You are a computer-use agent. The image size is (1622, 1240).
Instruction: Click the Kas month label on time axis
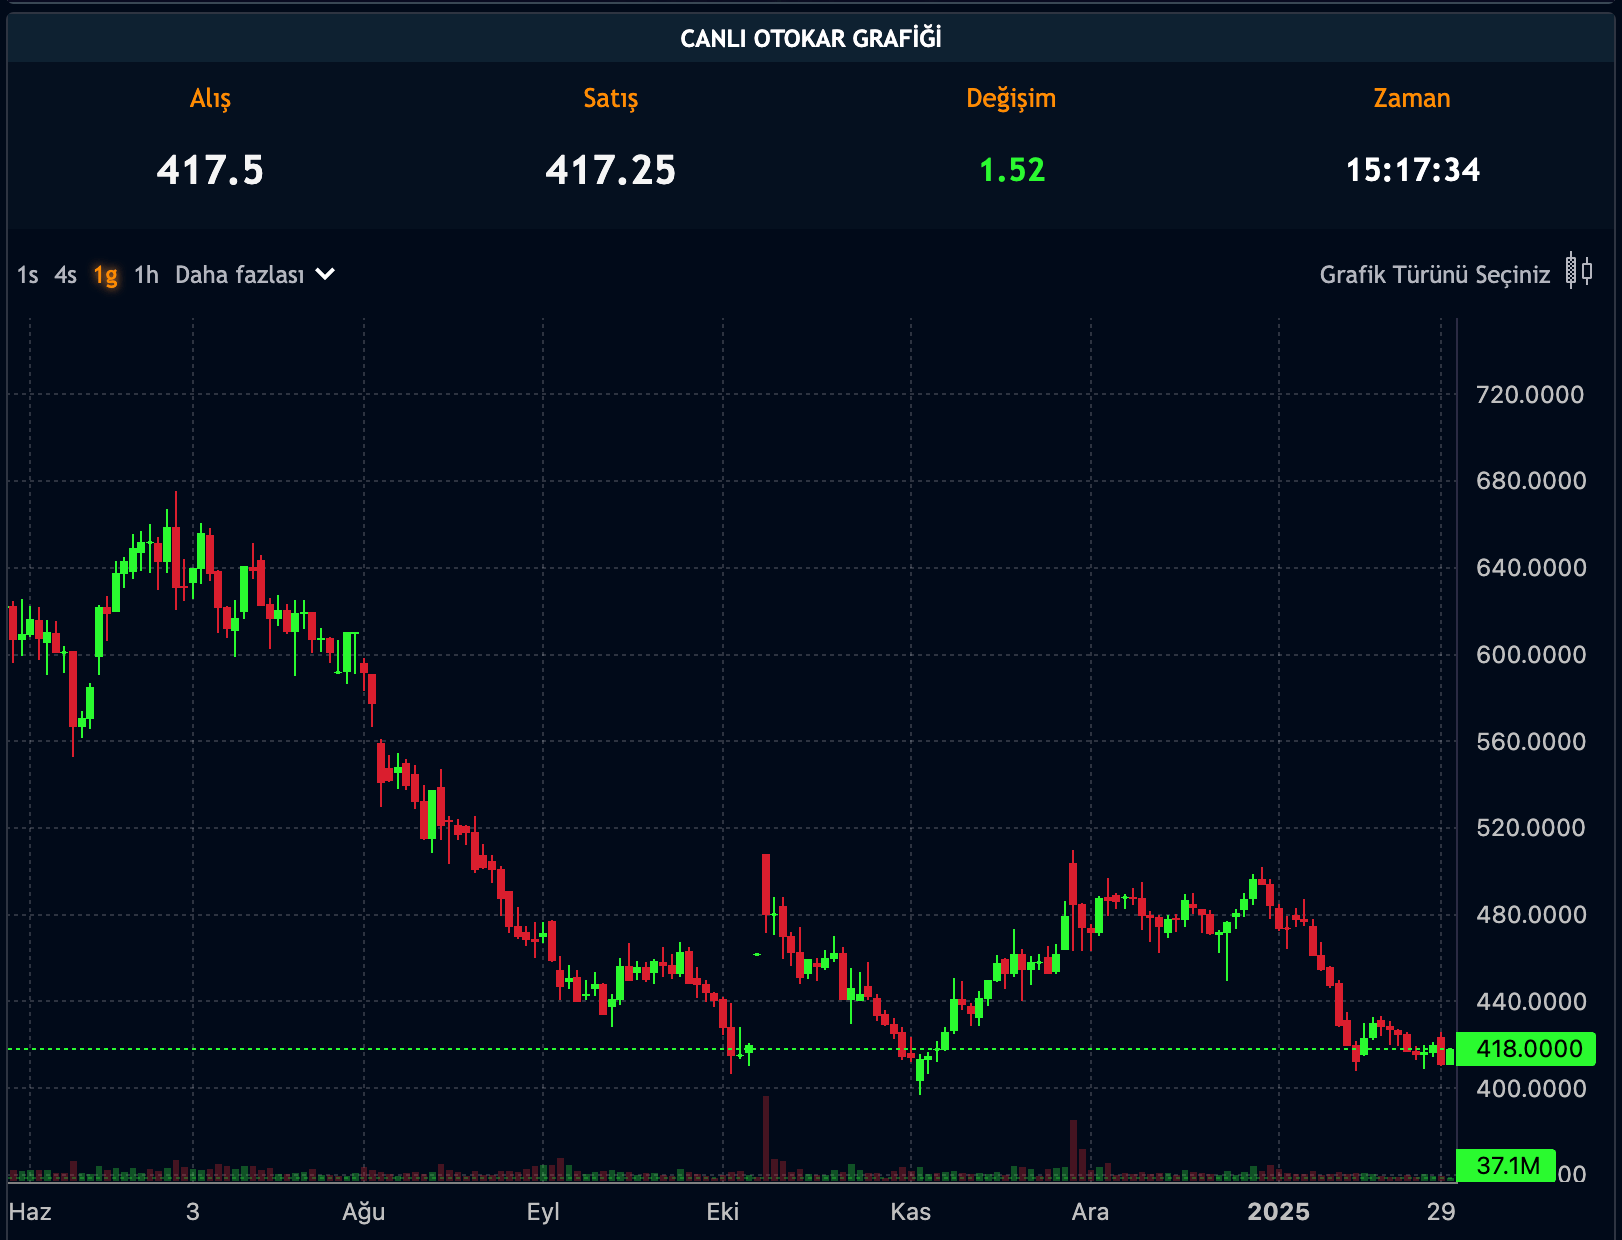point(911,1212)
